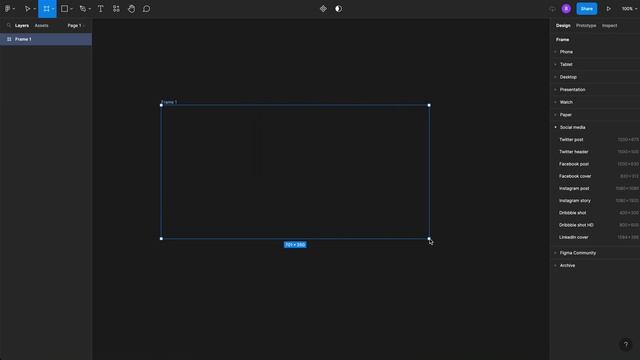Select the Move tool
This screenshot has width=640, height=360.
27,9
